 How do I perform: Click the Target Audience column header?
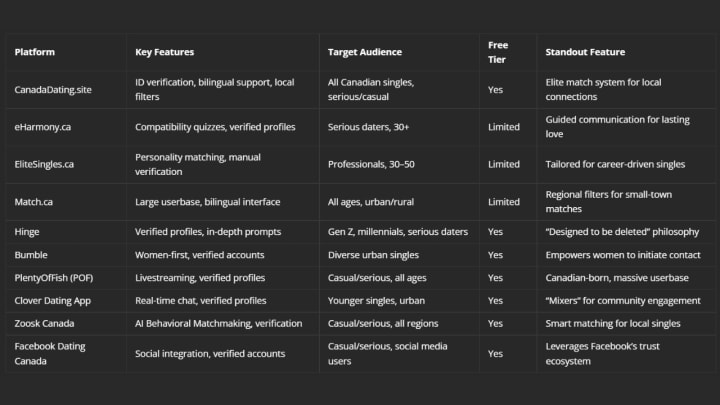point(364,51)
